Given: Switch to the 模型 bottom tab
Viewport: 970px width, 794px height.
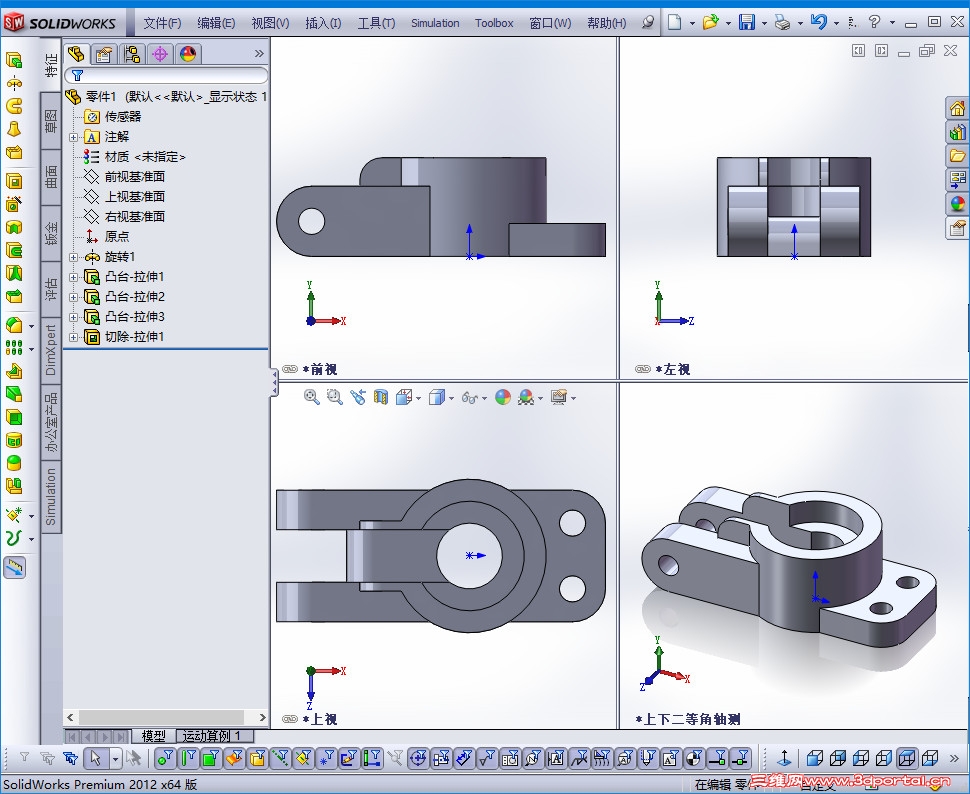Looking at the screenshot, I should click(153, 736).
